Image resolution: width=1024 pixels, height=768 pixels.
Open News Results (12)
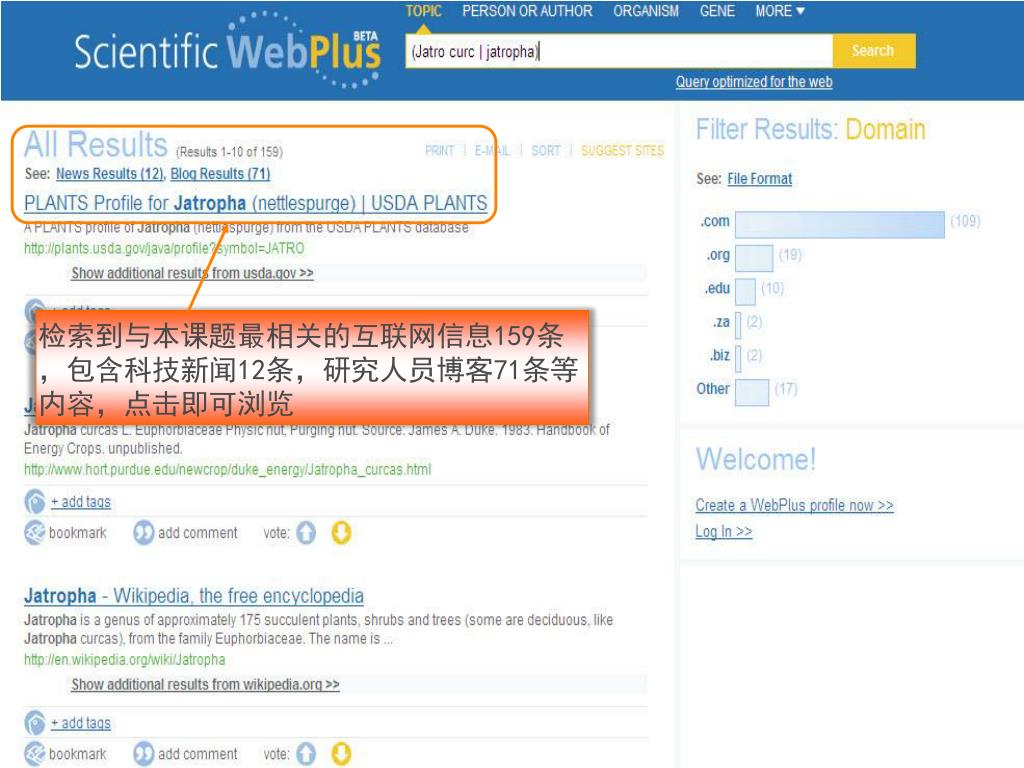coord(110,174)
